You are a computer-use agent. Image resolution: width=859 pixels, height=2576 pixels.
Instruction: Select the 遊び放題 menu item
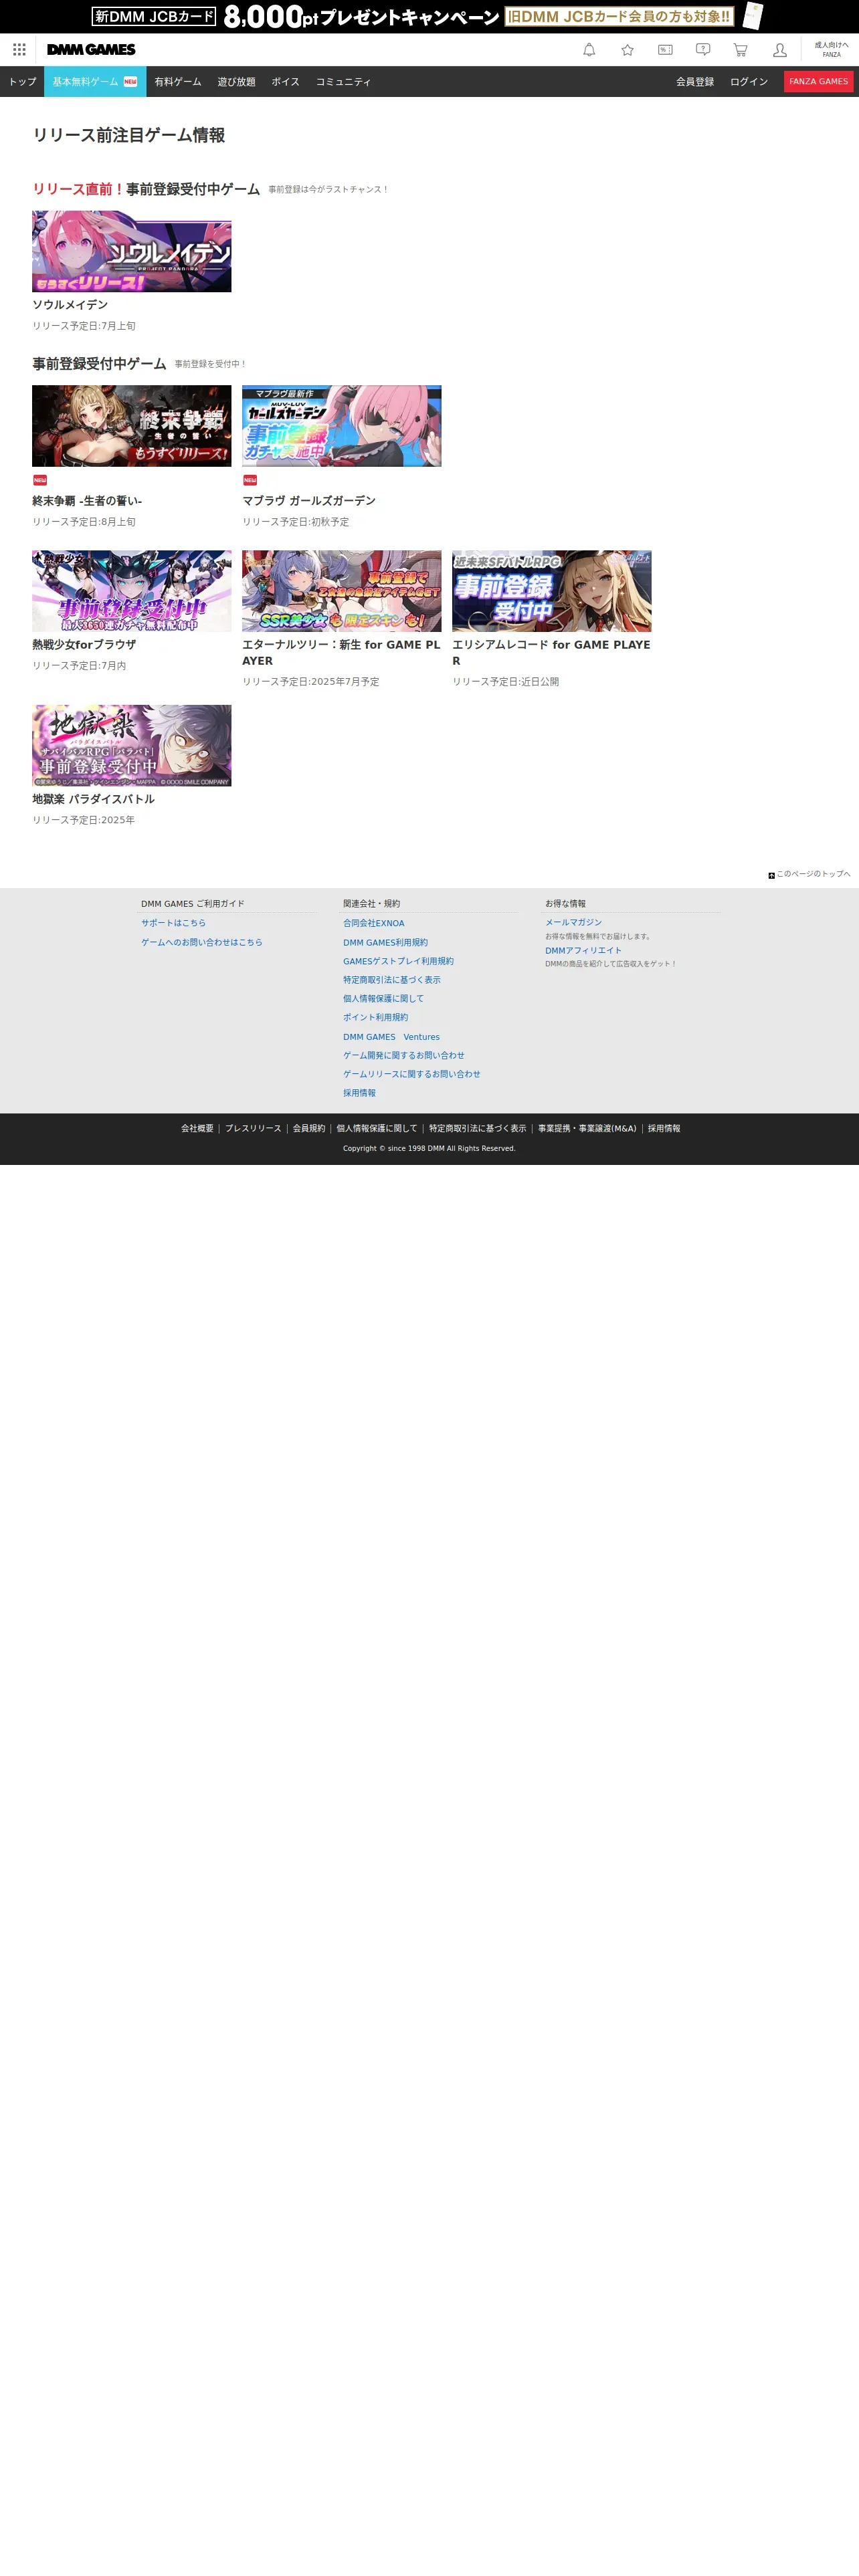click(236, 82)
